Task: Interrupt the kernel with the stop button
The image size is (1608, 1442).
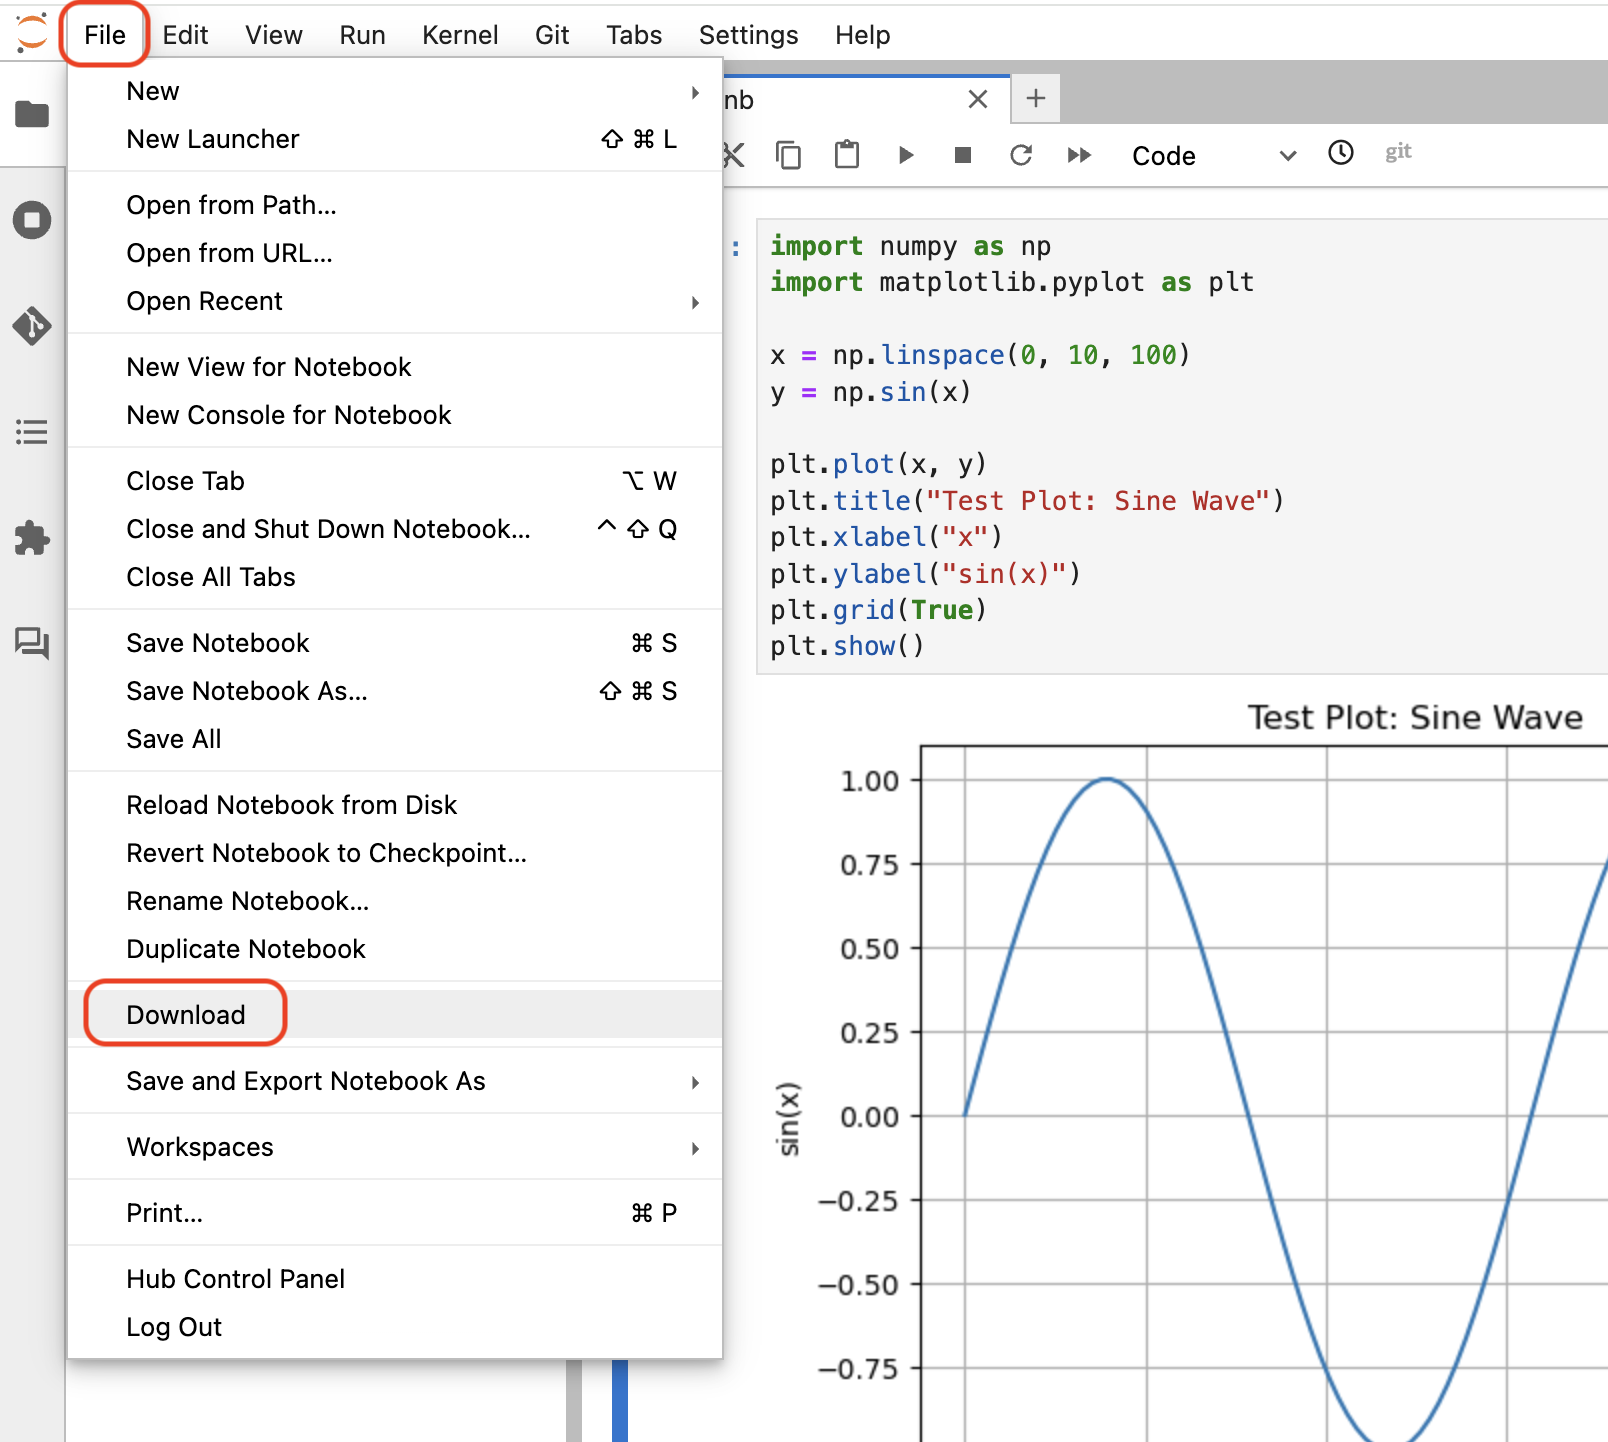Action: pyautogui.click(x=963, y=155)
